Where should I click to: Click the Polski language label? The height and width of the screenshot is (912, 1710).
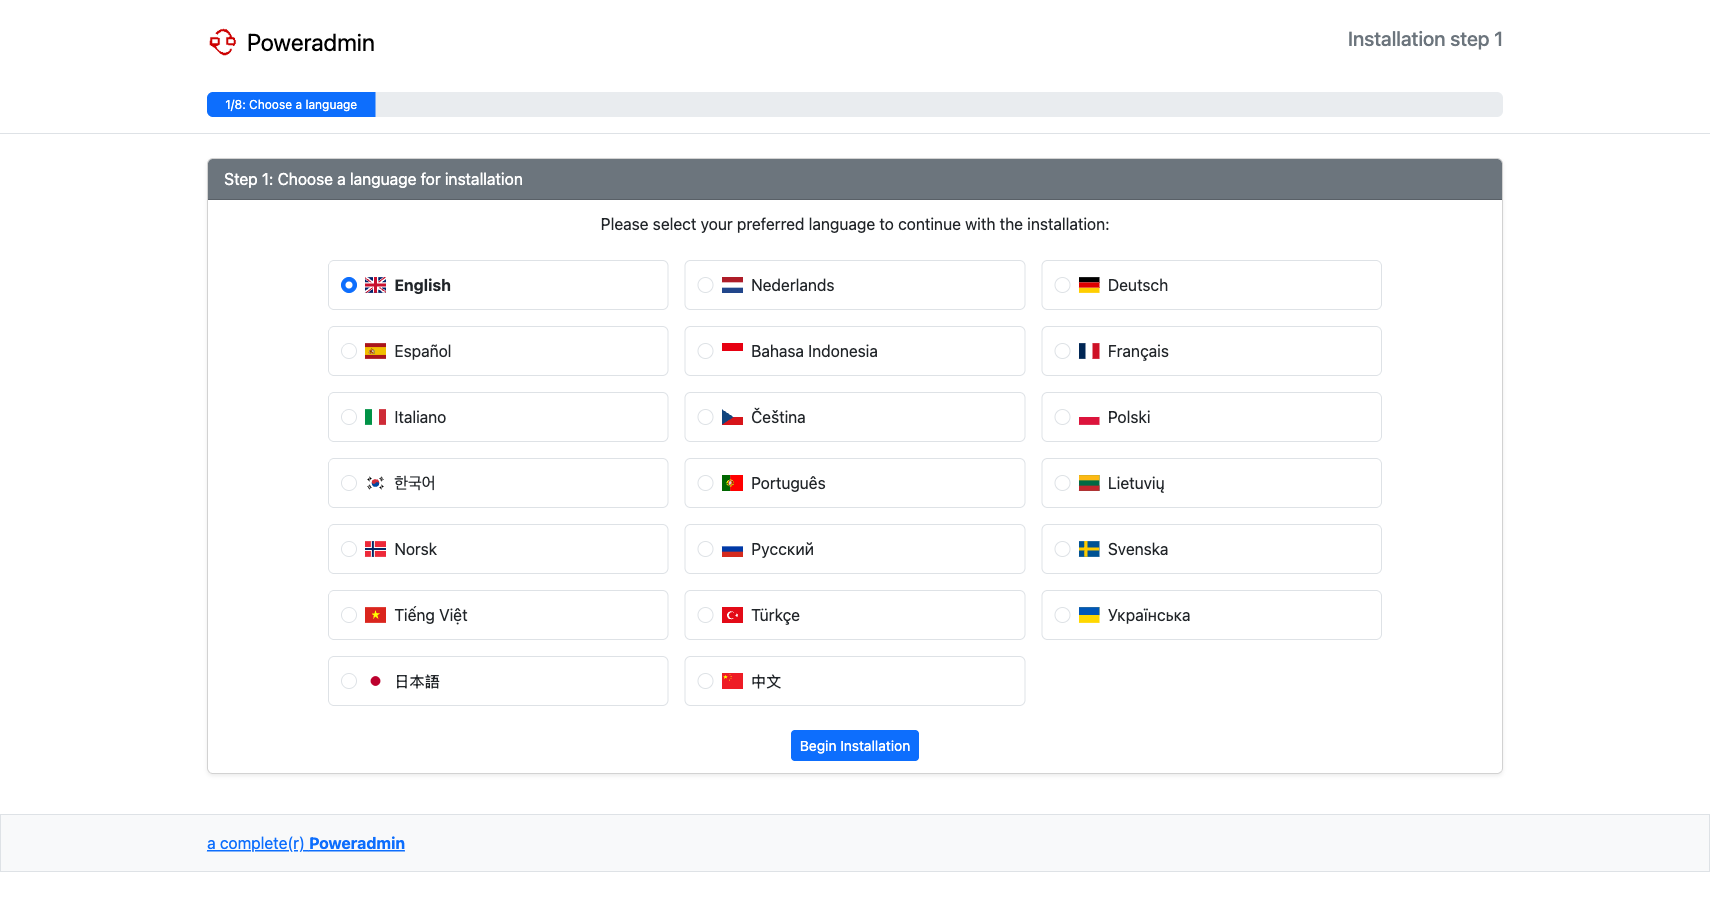(1128, 417)
